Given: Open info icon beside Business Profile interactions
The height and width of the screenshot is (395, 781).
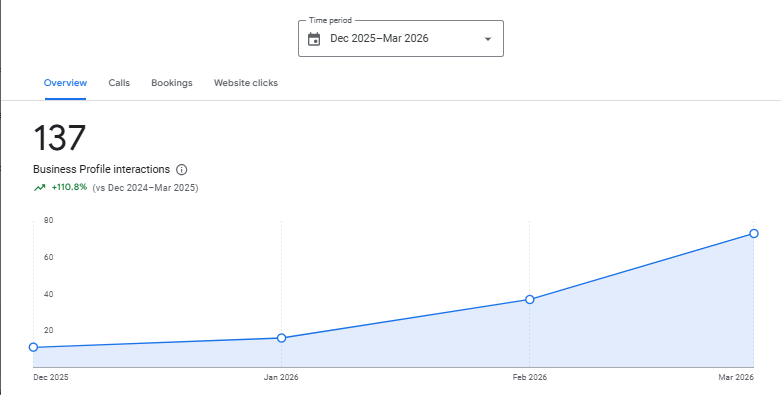Looking at the screenshot, I should (182, 170).
